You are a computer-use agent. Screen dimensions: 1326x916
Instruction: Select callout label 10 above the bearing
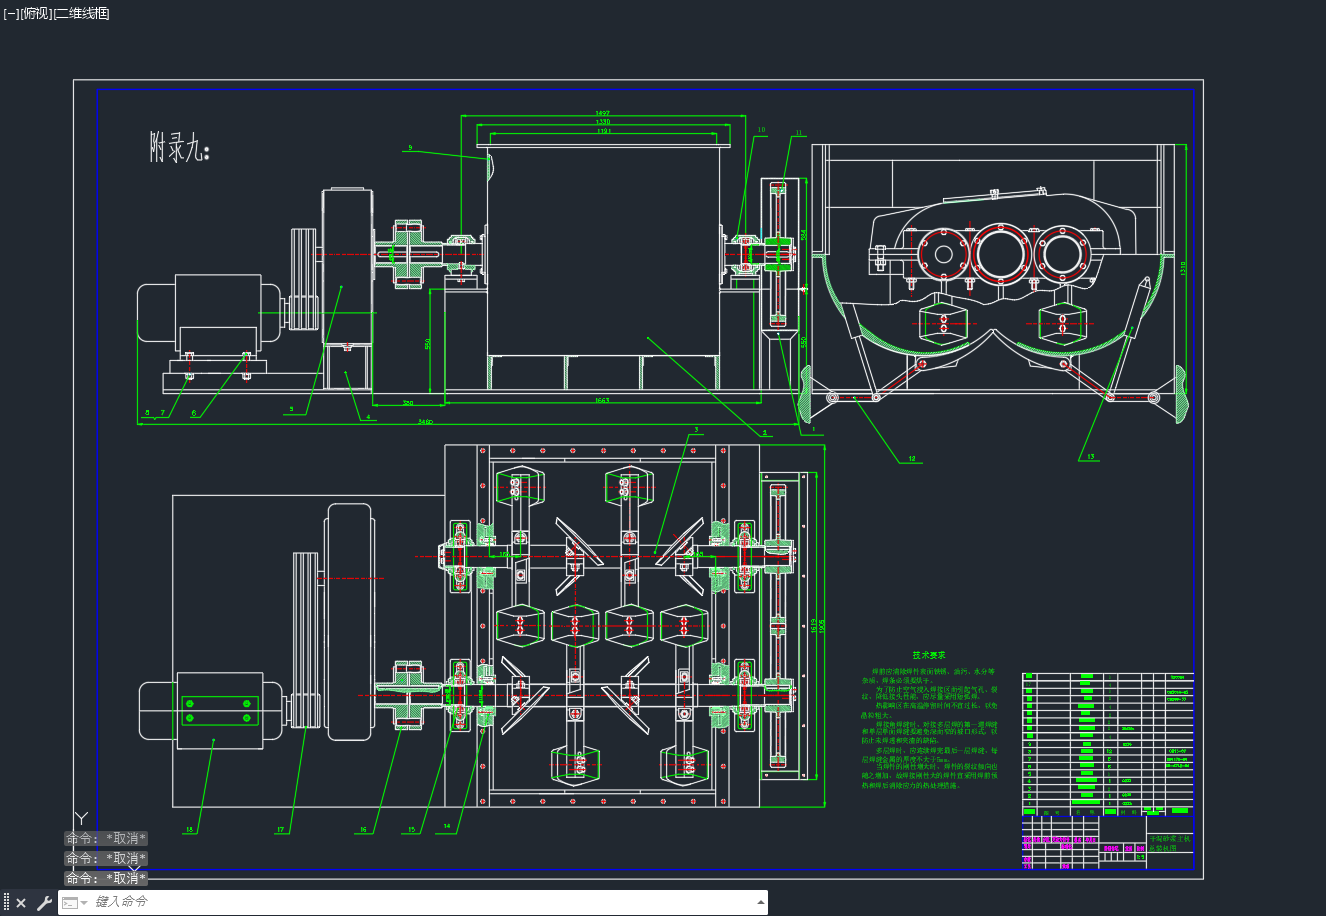click(762, 129)
